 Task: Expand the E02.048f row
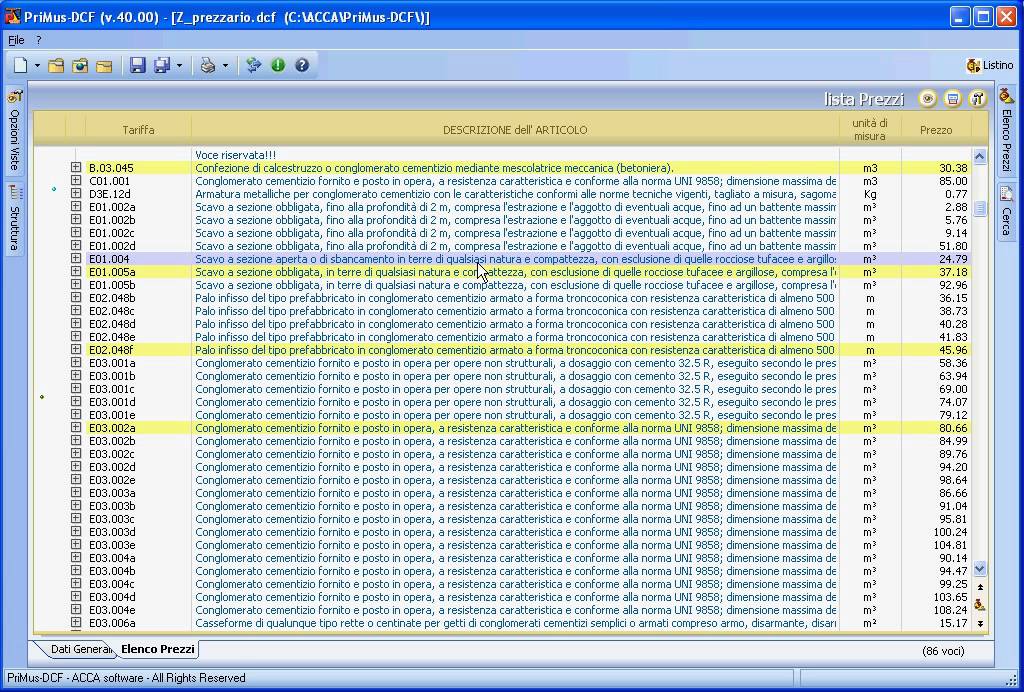coord(76,350)
